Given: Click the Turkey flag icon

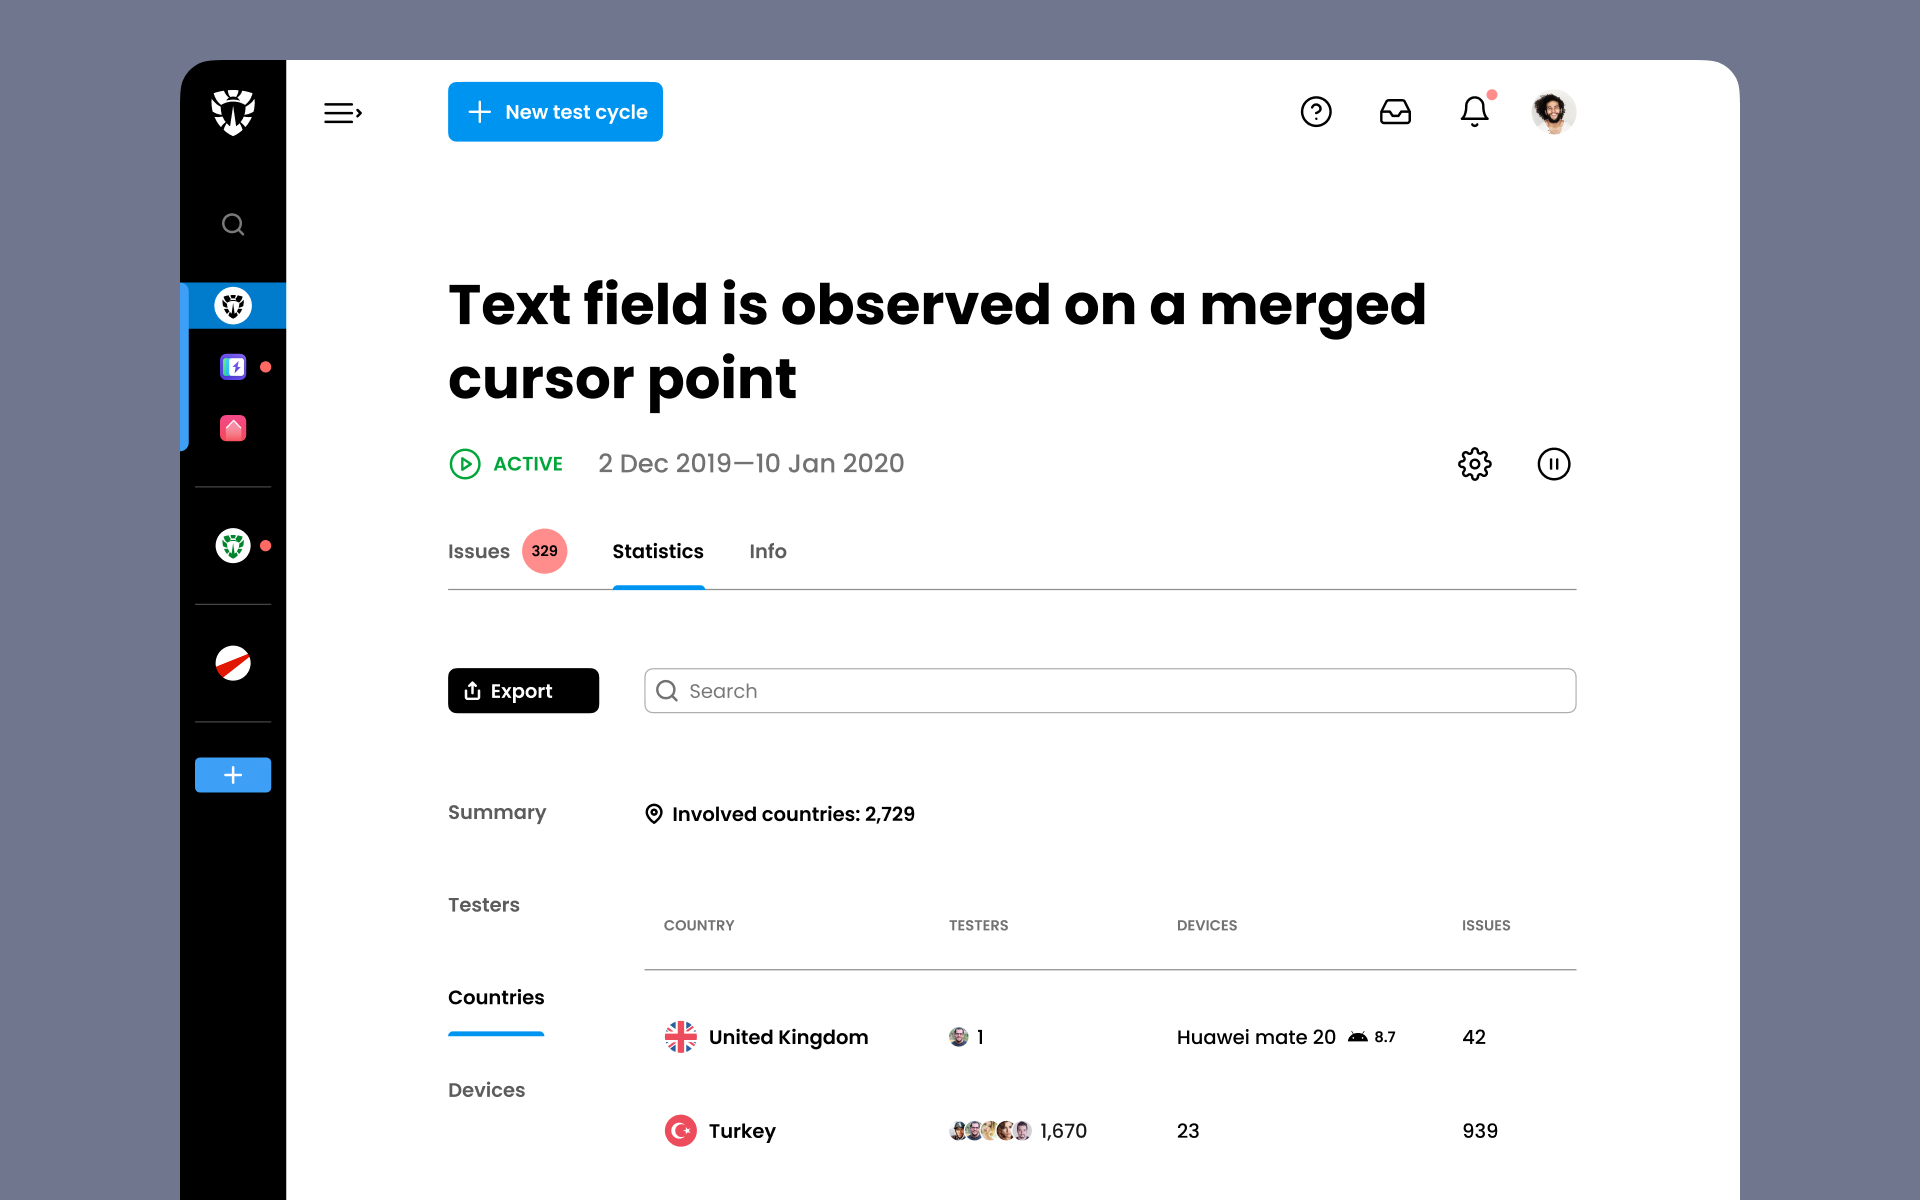Looking at the screenshot, I should 681,1131.
